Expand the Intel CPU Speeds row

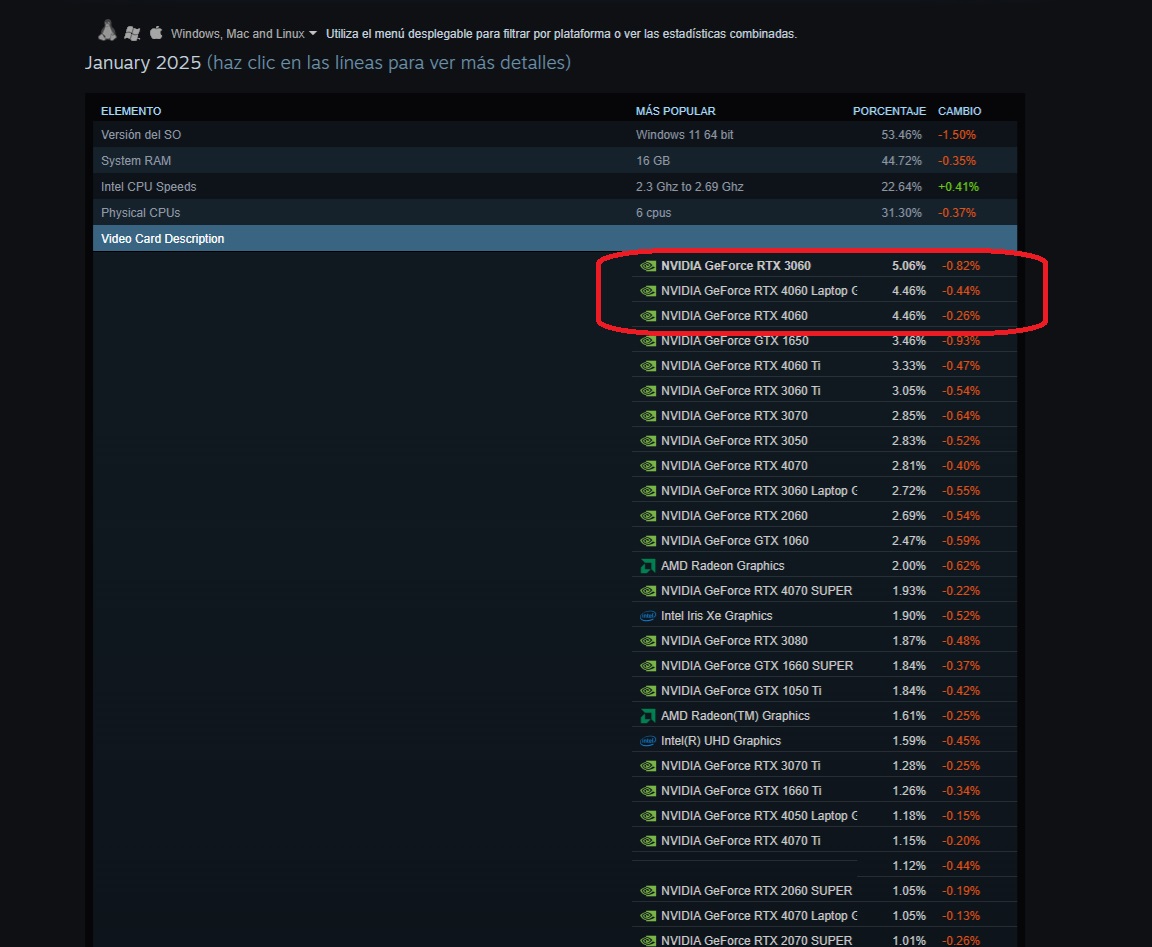(148, 187)
